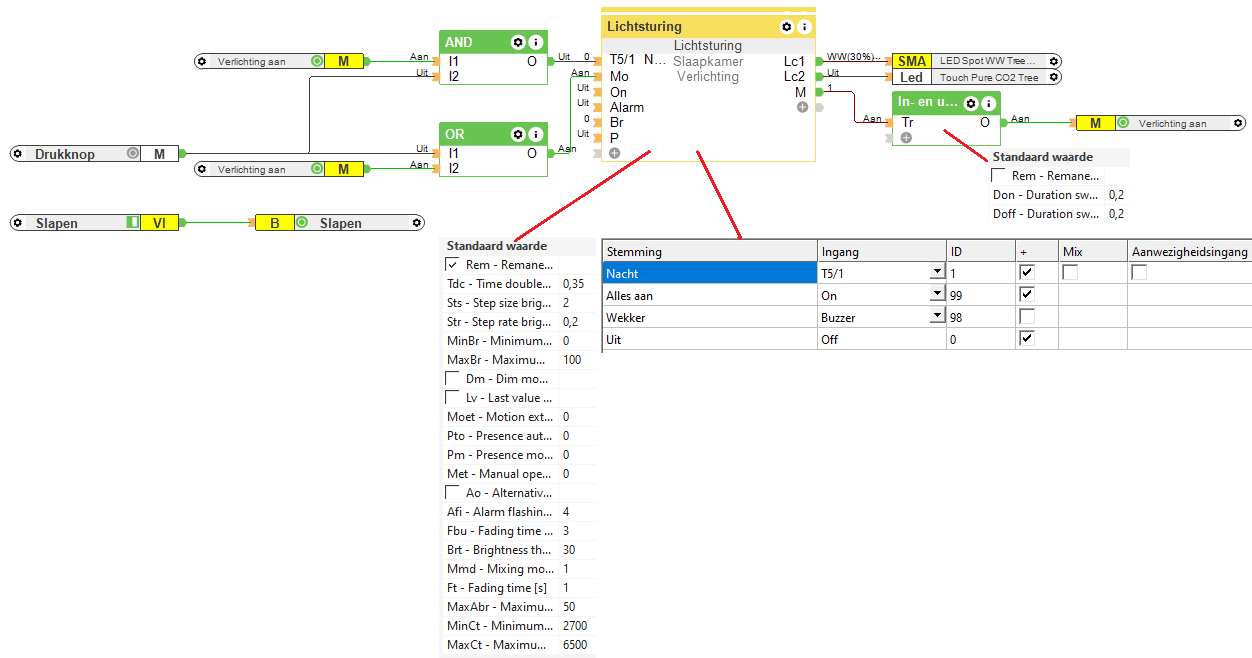The height and width of the screenshot is (658, 1252).
Task: Open gear of LED Spot WW Tree
Action: [1054, 61]
